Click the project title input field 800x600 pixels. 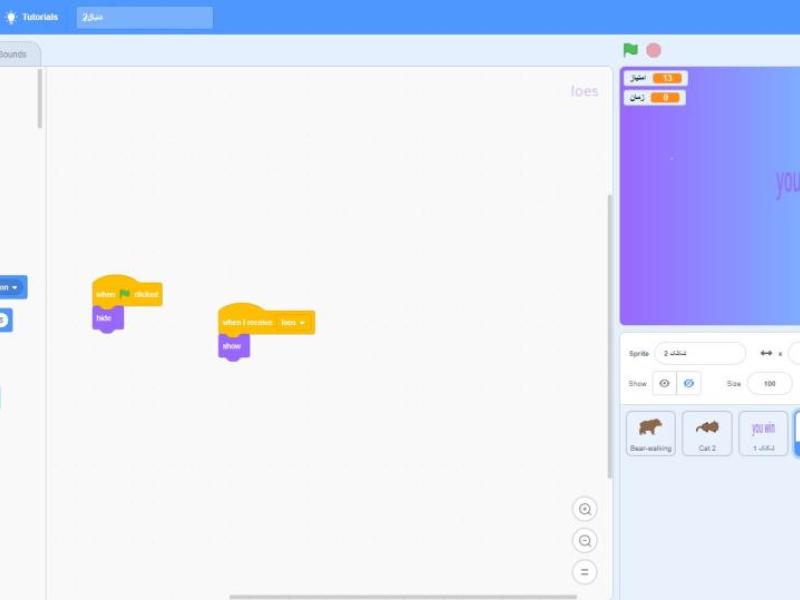(x=144, y=17)
